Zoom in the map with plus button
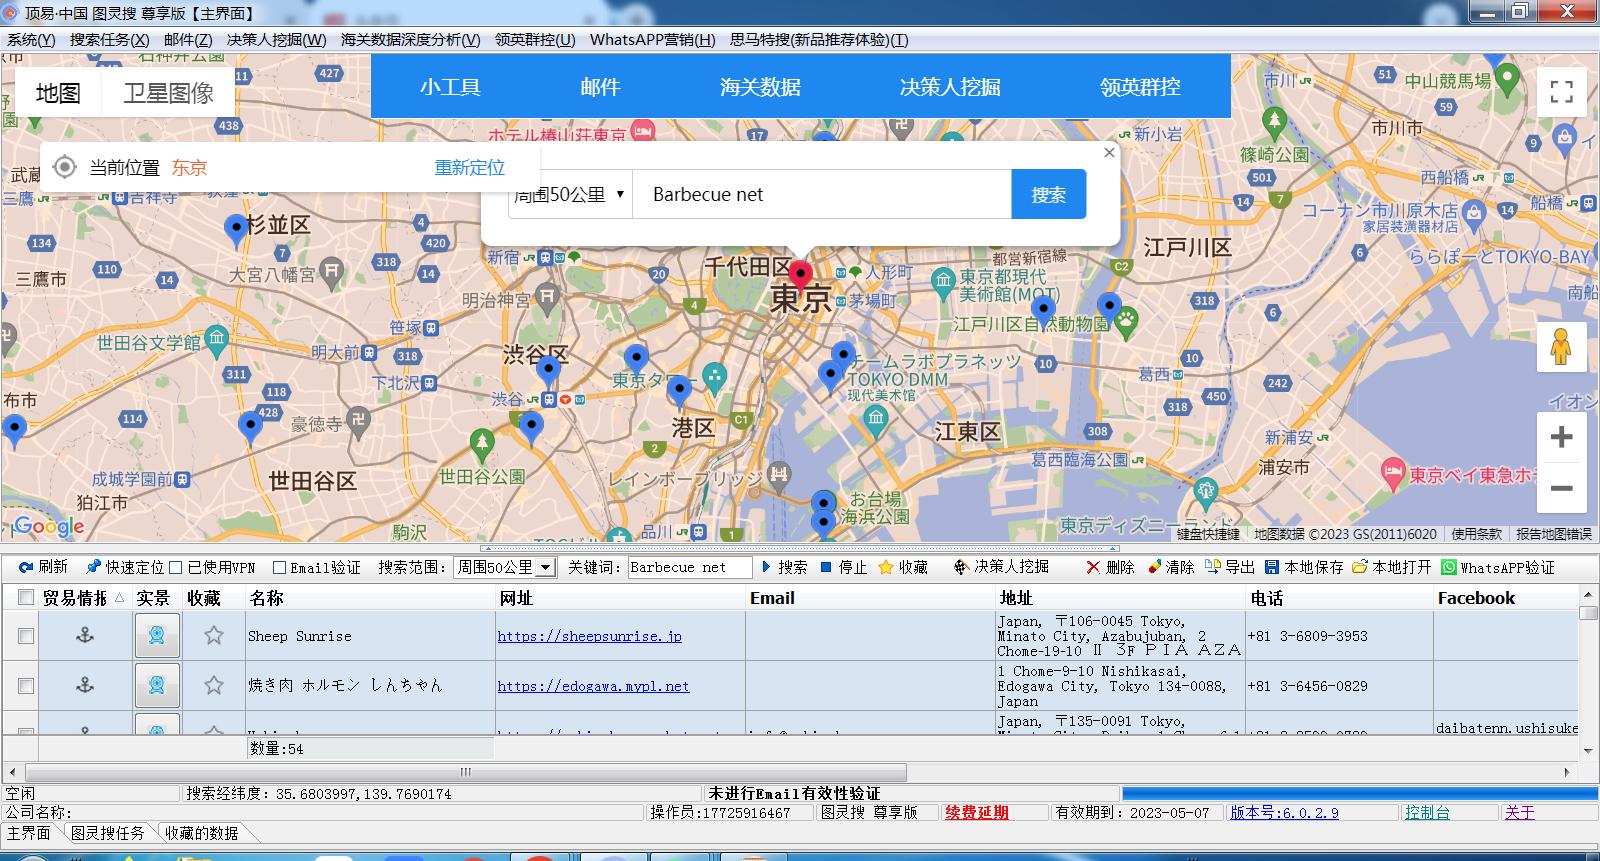Viewport: 1600px width, 861px height. (x=1561, y=437)
